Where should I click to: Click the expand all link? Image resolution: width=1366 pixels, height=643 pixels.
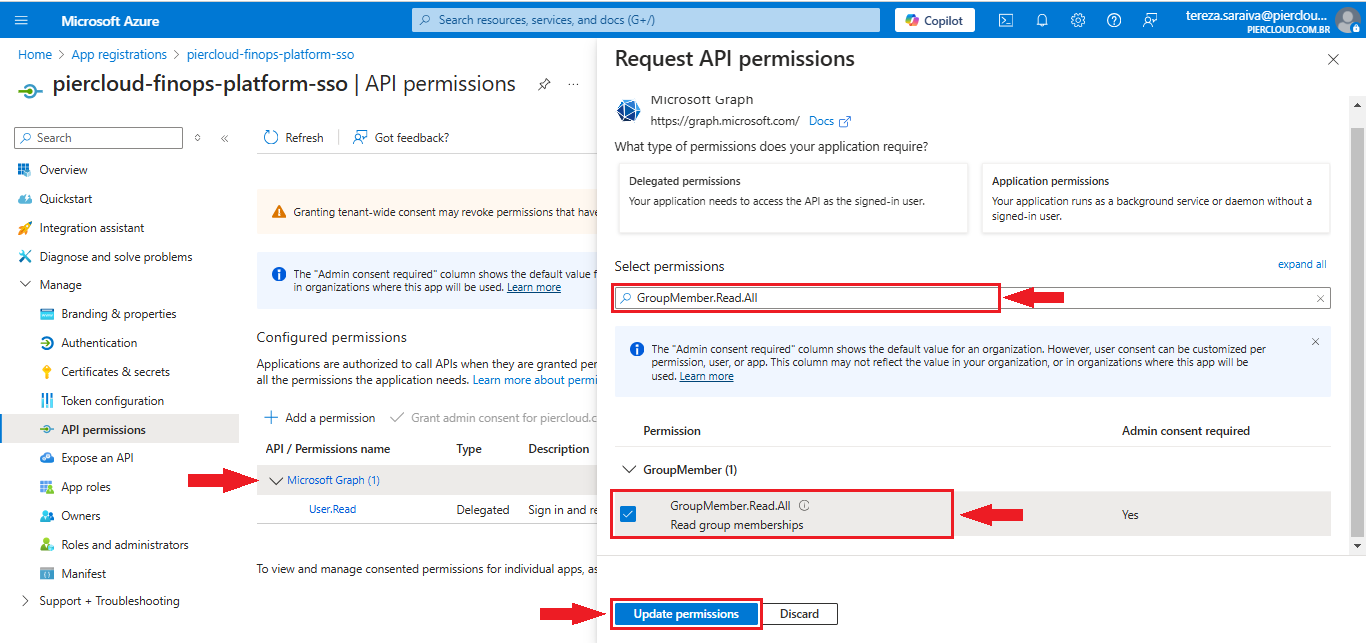[1301, 265]
